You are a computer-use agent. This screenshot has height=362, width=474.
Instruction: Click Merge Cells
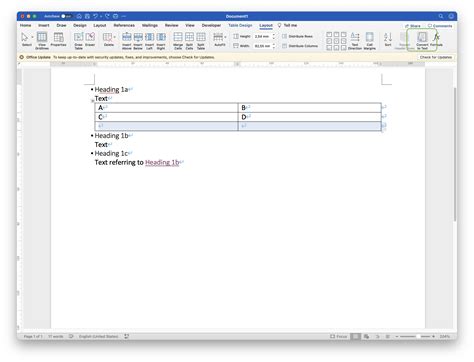coord(178,41)
